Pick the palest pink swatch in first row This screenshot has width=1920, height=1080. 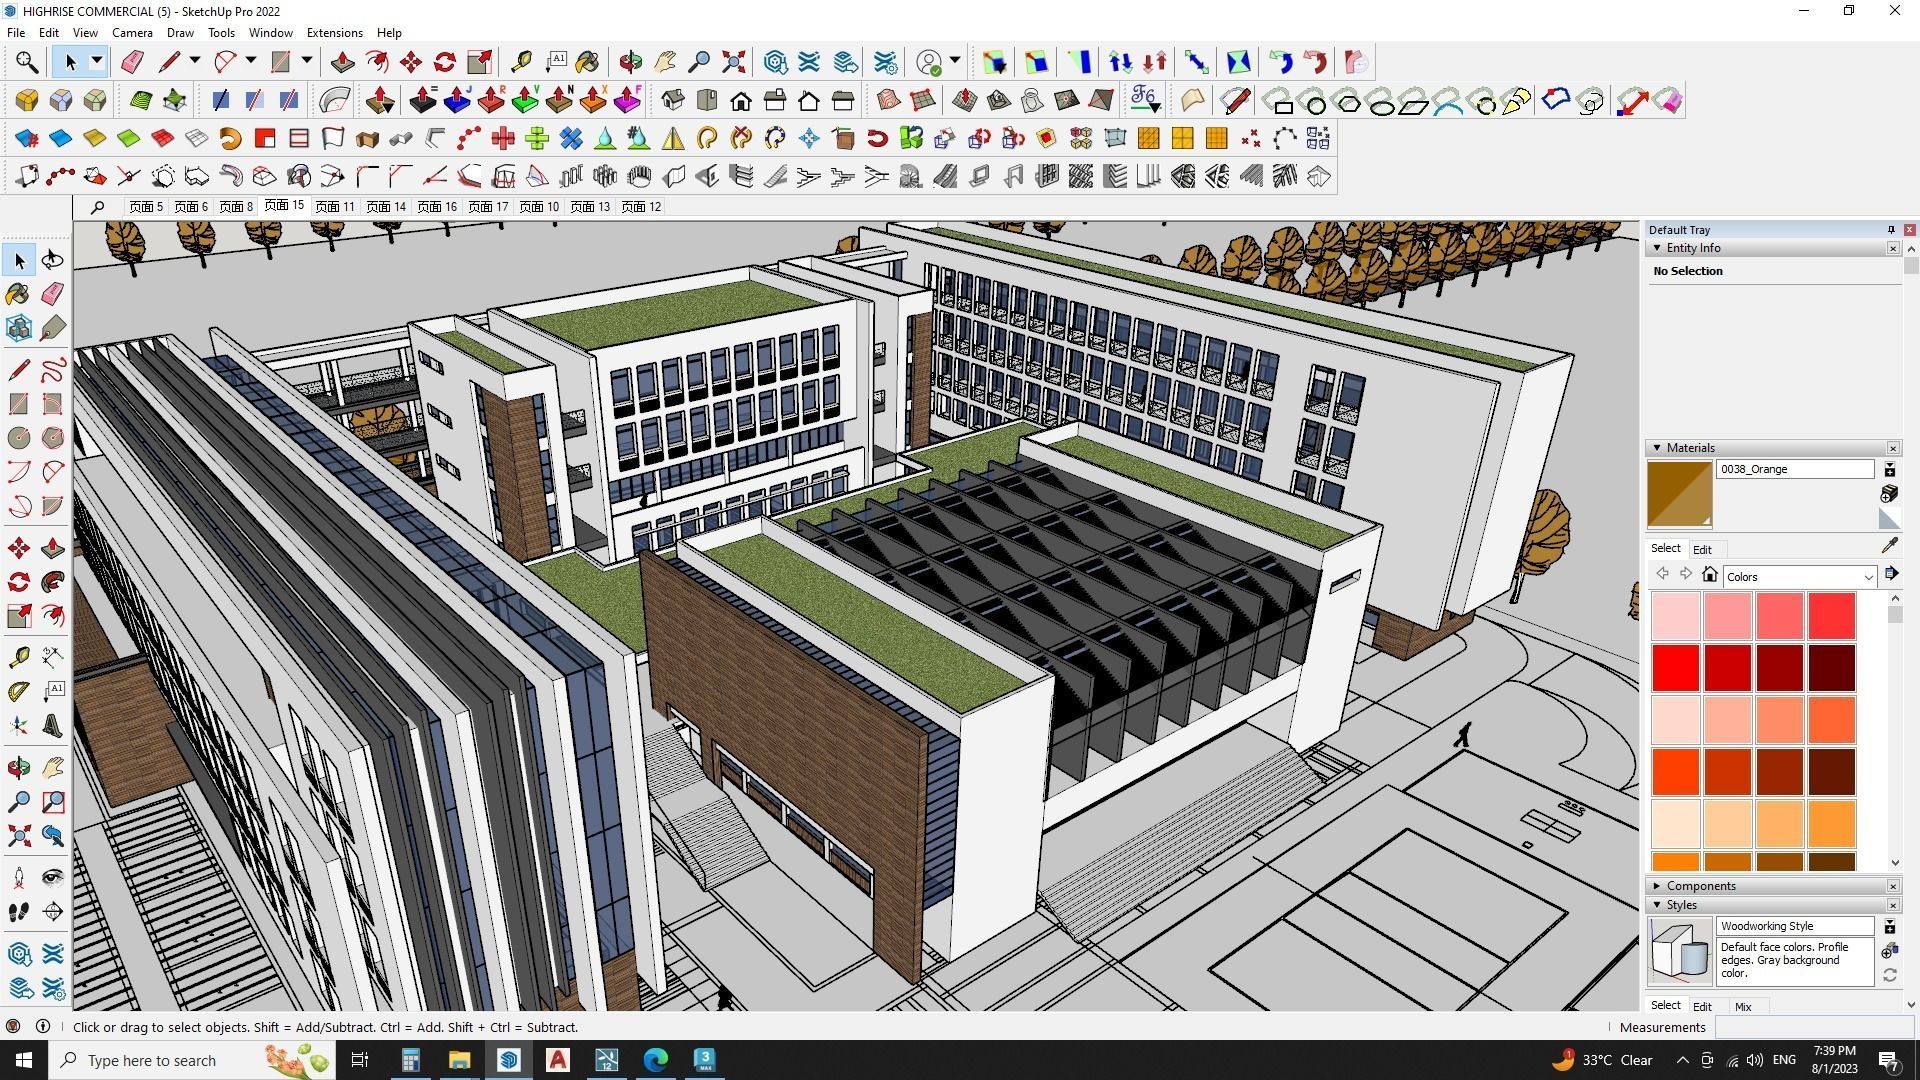1676,615
